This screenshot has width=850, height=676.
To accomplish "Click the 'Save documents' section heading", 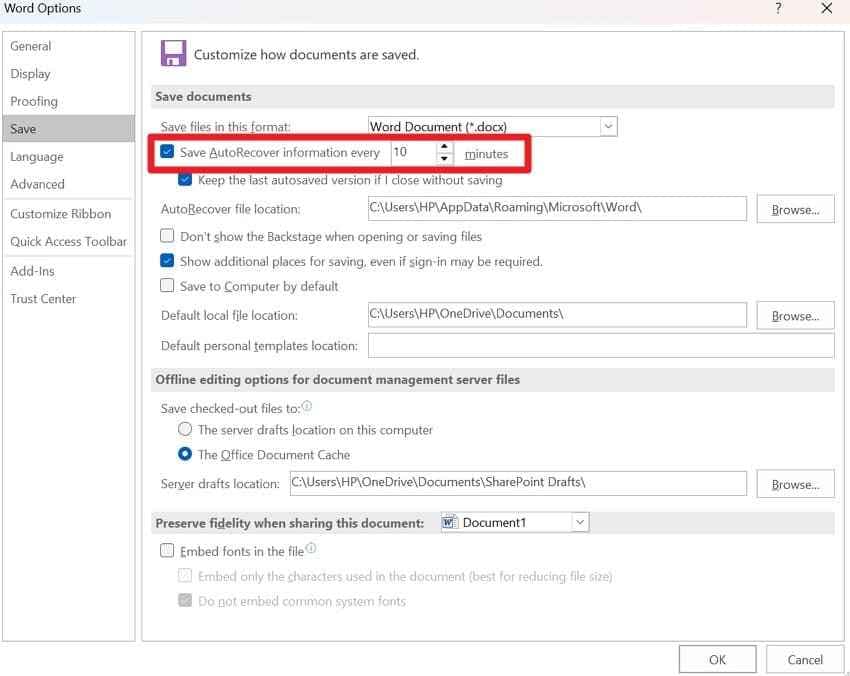I will click(x=203, y=96).
